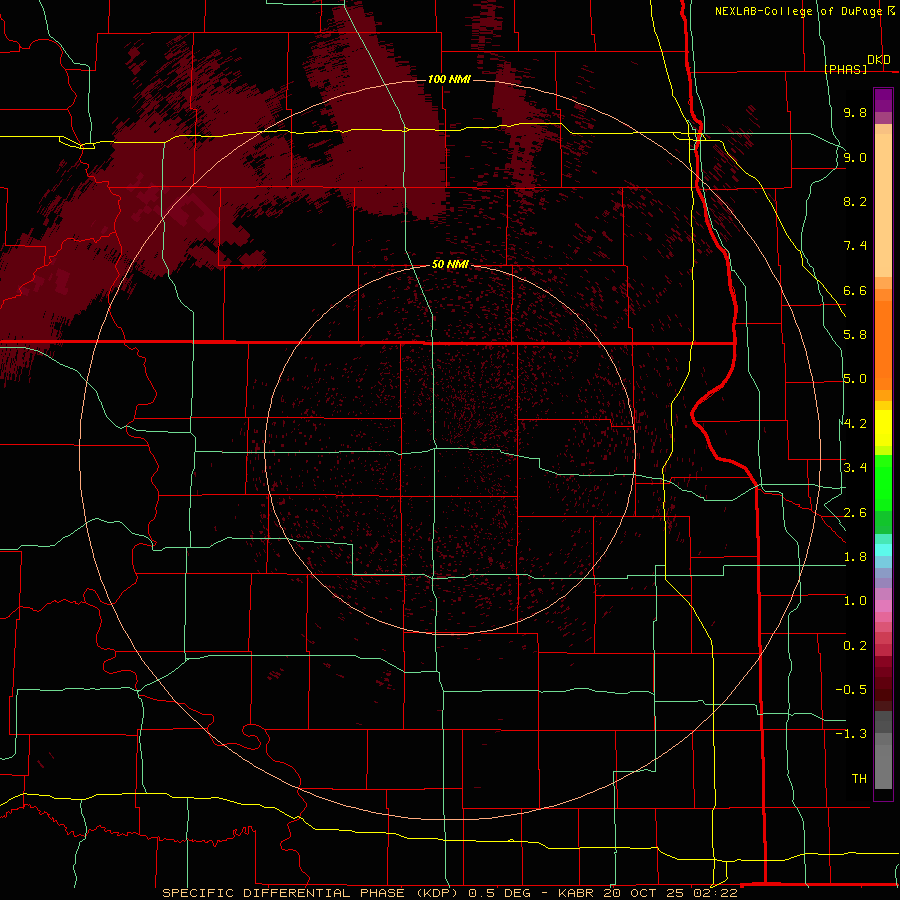Click the [PHAS] legend label
Viewport: 900px width, 900px height.
845,69
